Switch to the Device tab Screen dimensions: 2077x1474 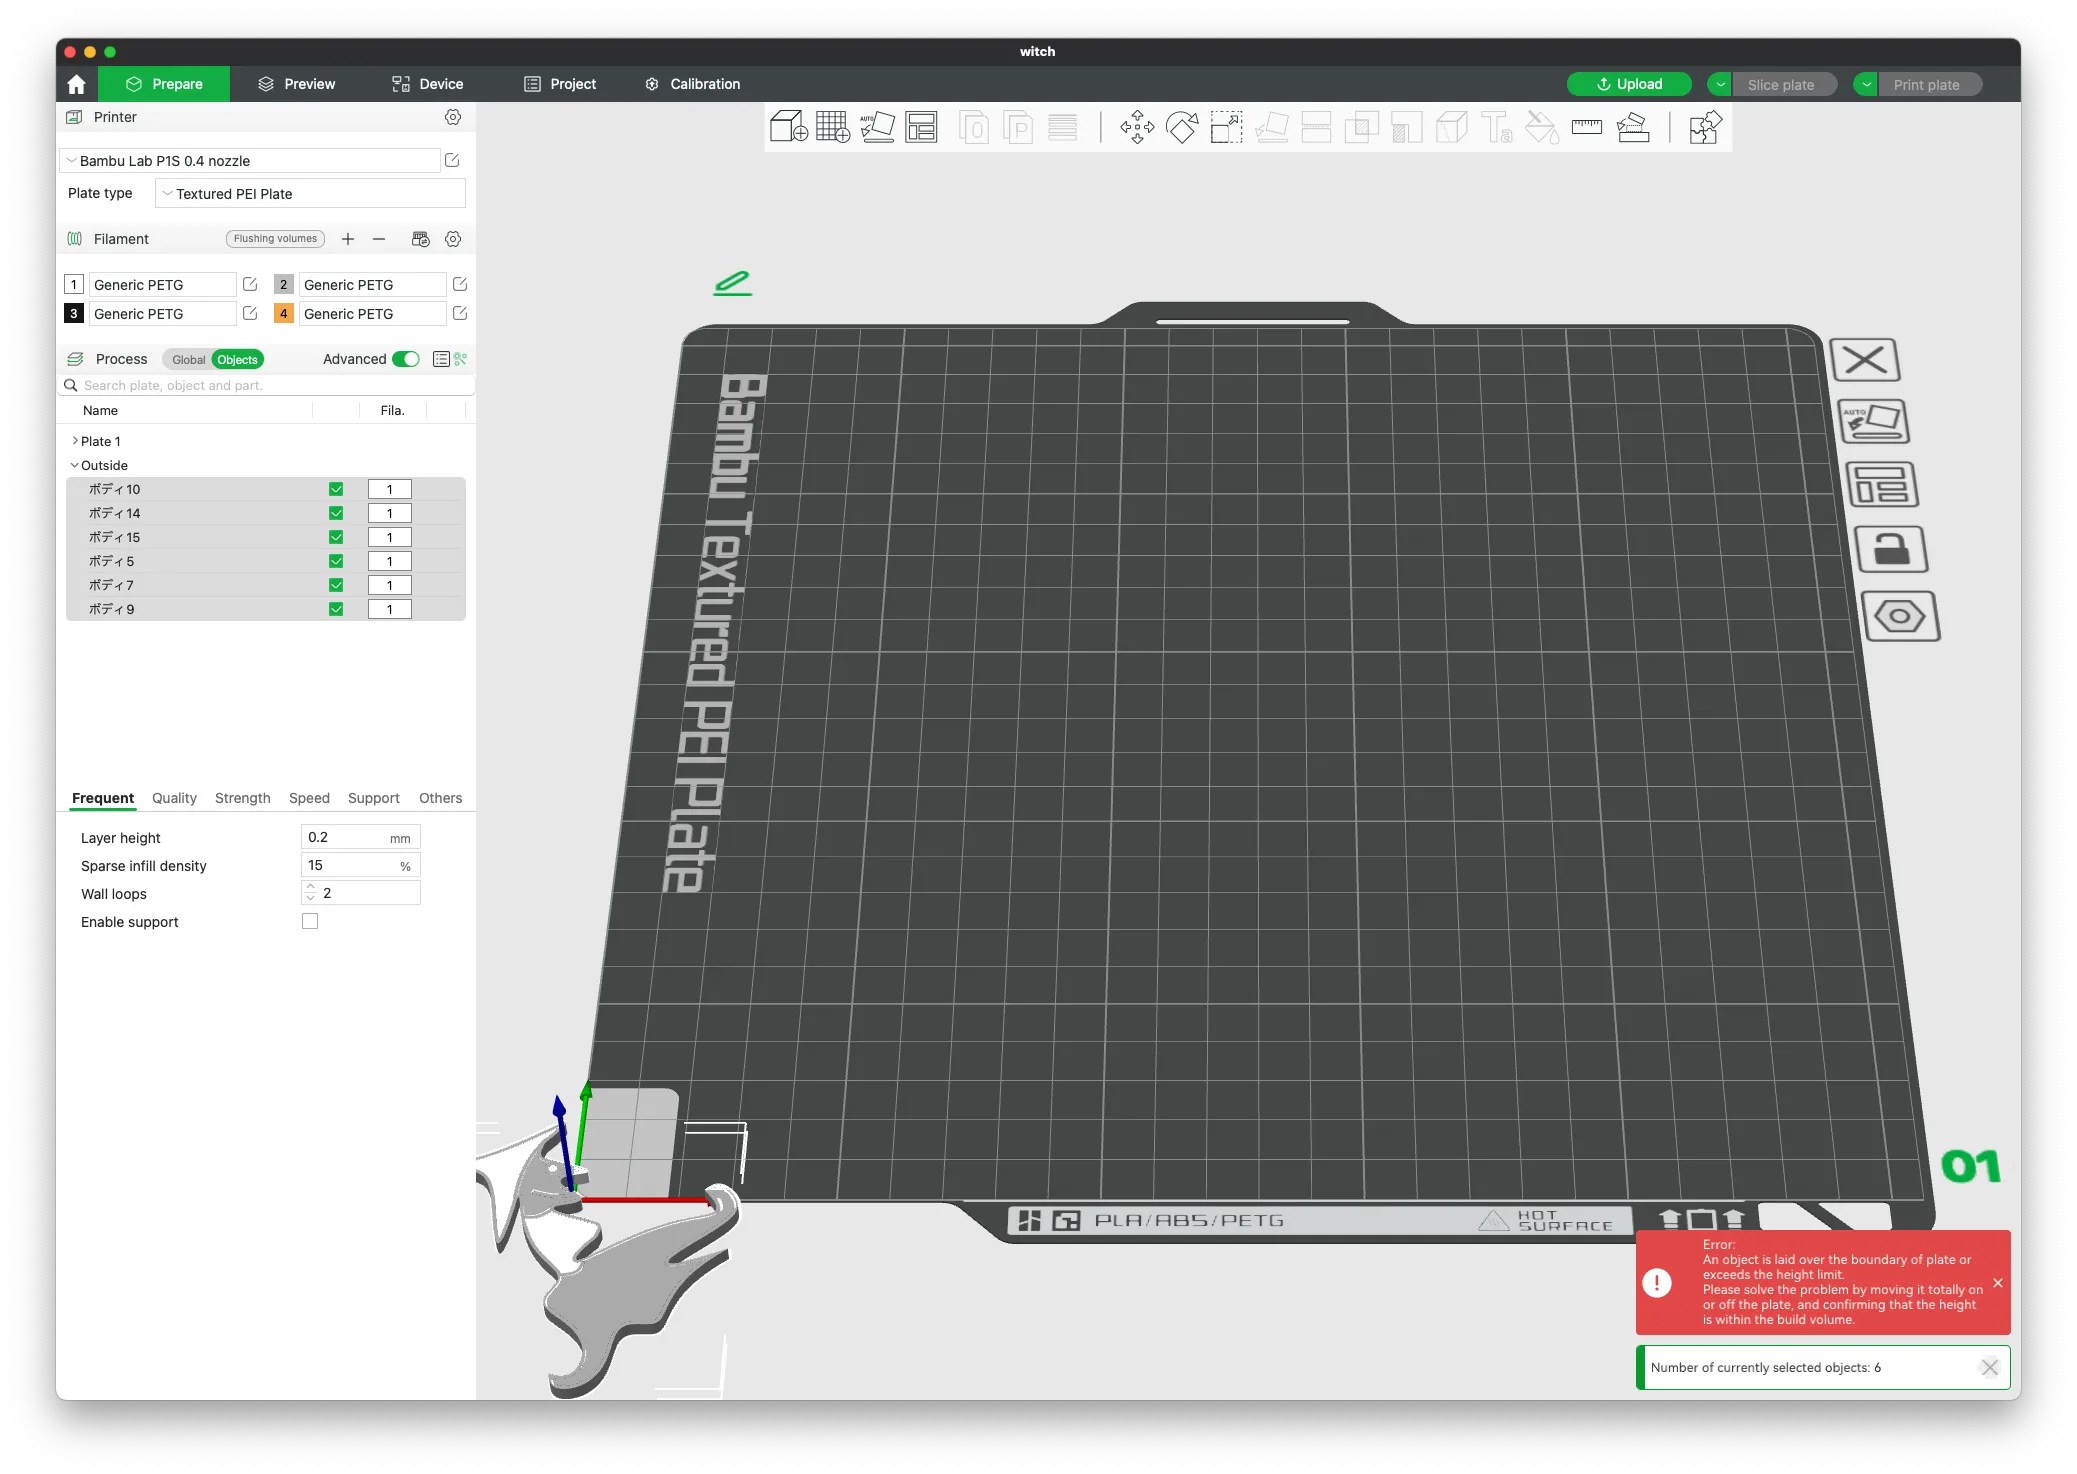click(427, 84)
